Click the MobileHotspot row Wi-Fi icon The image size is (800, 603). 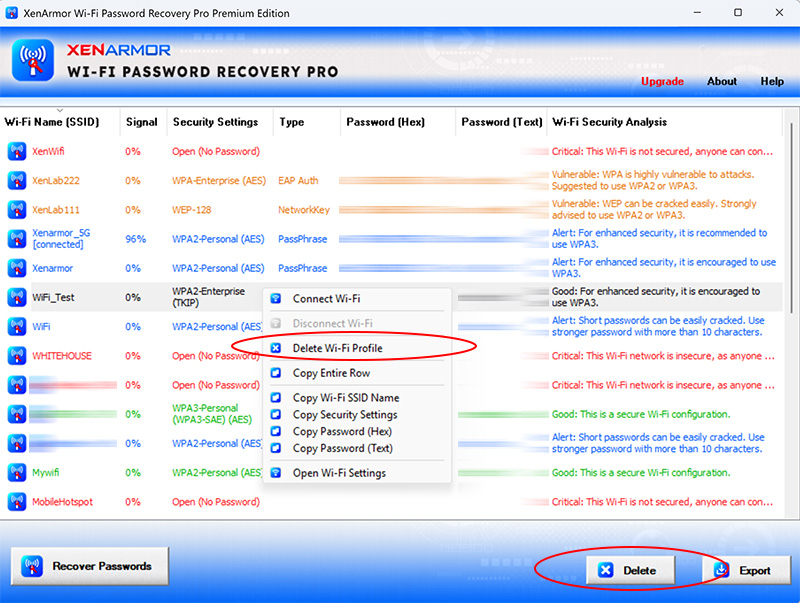16,502
